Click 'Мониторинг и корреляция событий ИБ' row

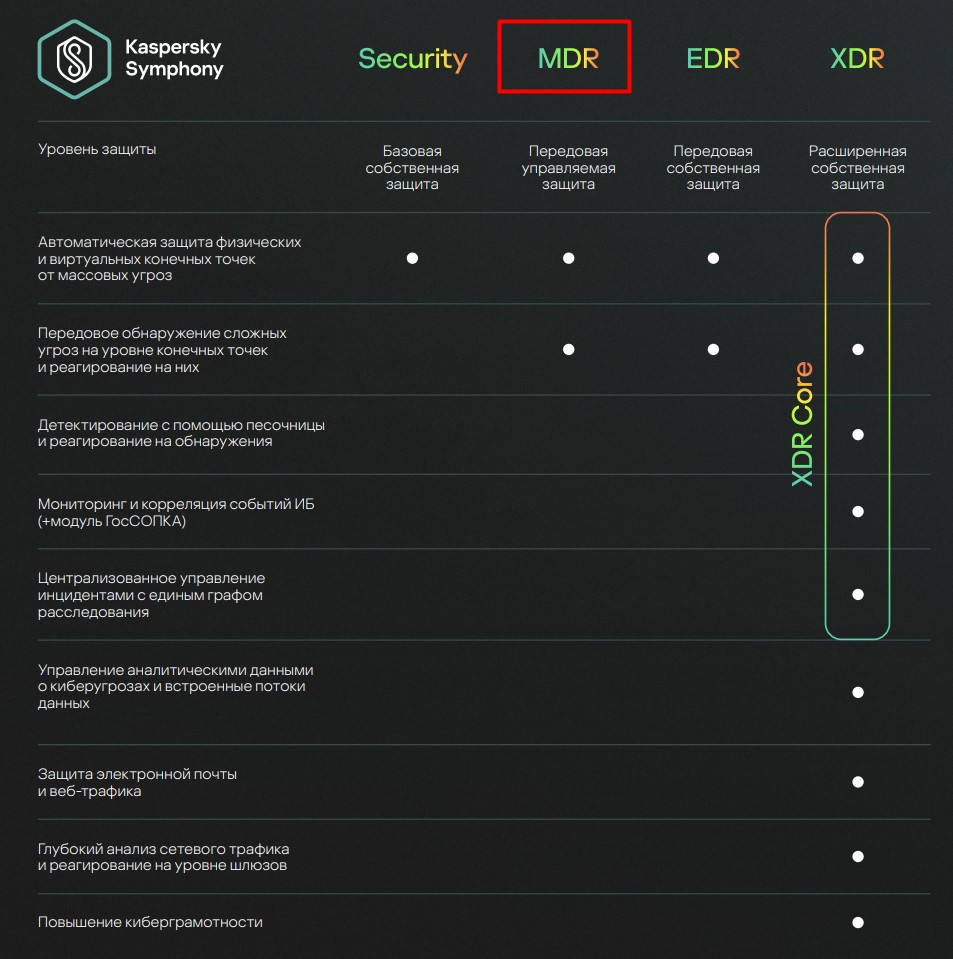[176, 512]
